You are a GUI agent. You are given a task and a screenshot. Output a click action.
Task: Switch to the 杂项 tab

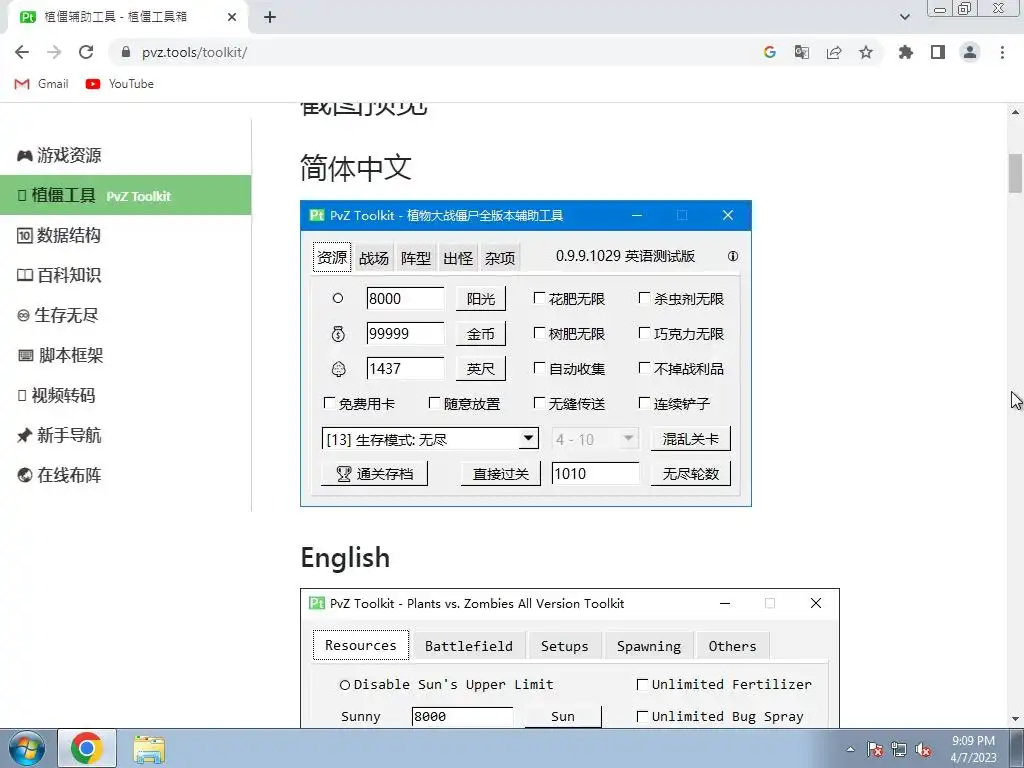pyautogui.click(x=500, y=258)
